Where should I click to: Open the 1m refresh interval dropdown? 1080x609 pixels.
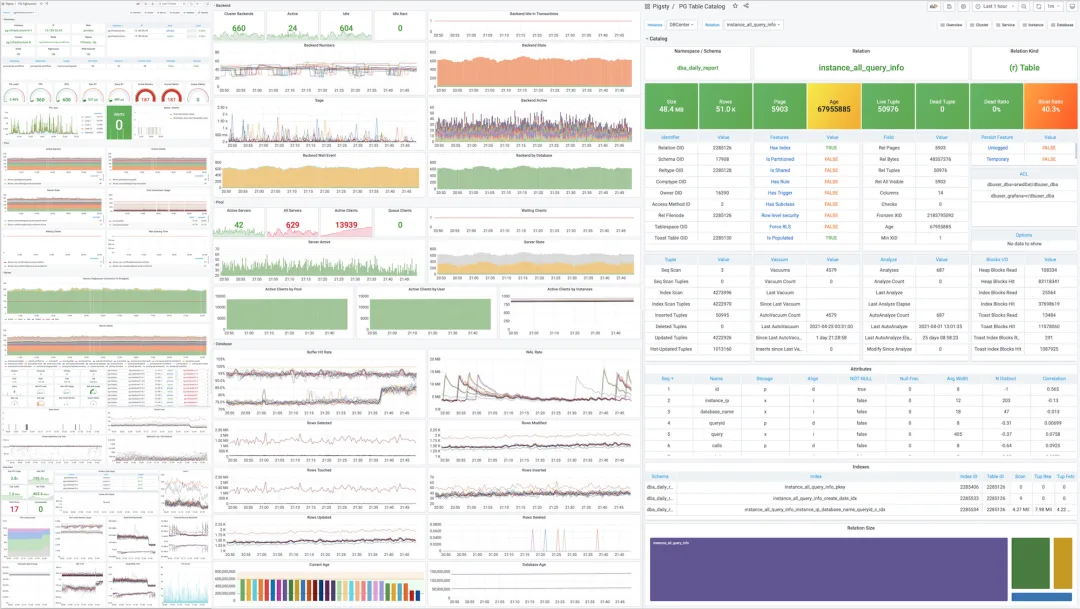click(x=1053, y=6)
